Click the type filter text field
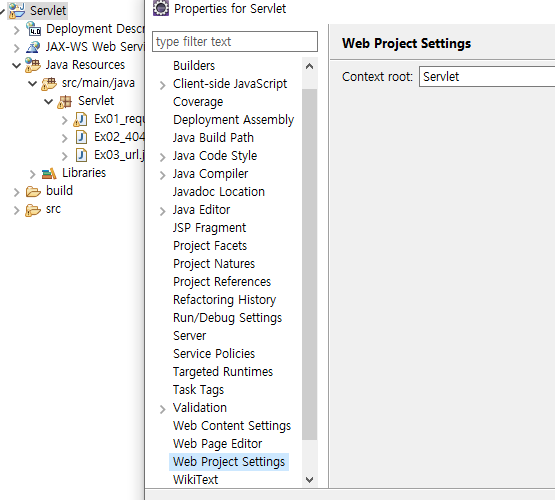 (235, 42)
